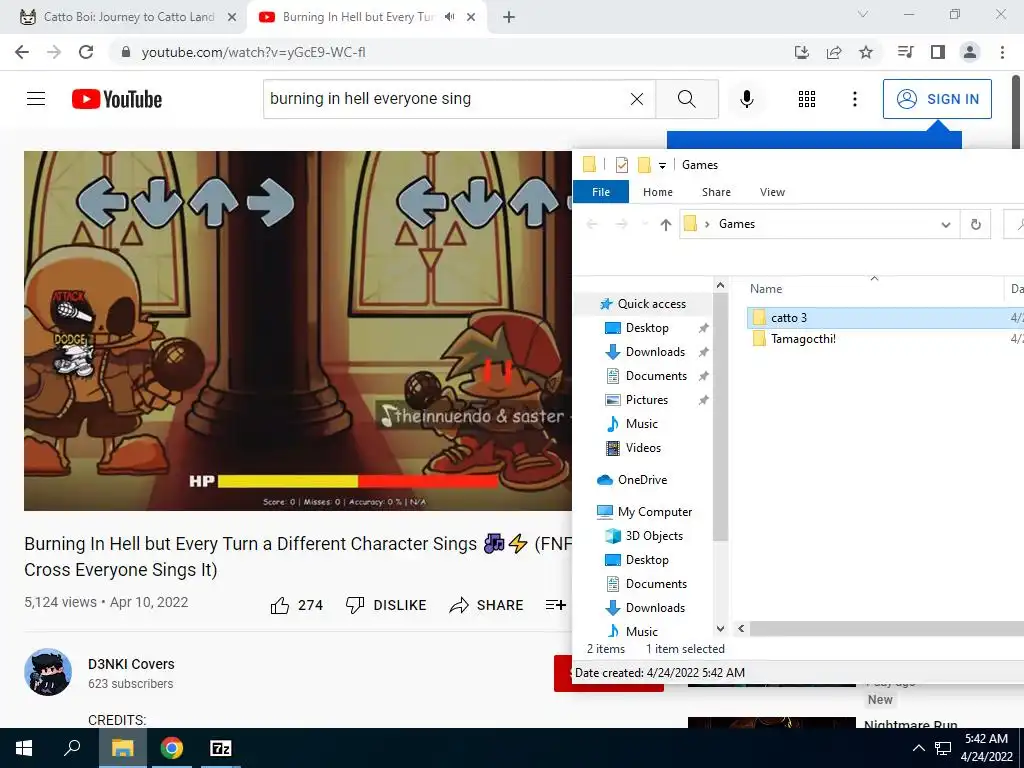The image size is (1024, 768).
Task: Open Videos in the navigation pane
Action: [x=643, y=448]
